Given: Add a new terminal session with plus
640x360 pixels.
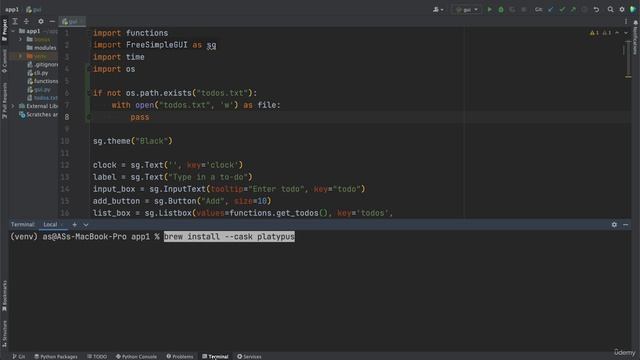Looking at the screenshot, I should 74,224.
